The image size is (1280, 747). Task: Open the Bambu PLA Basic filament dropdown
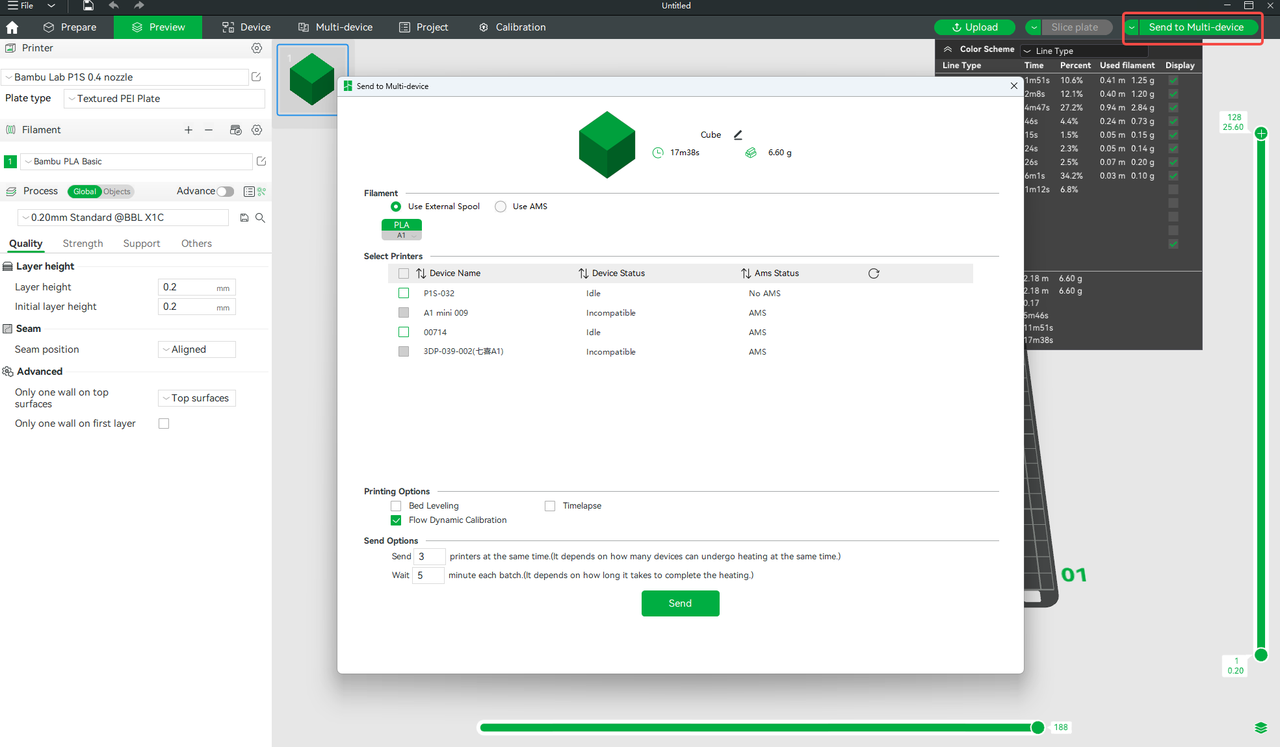(x=136, y=161)
